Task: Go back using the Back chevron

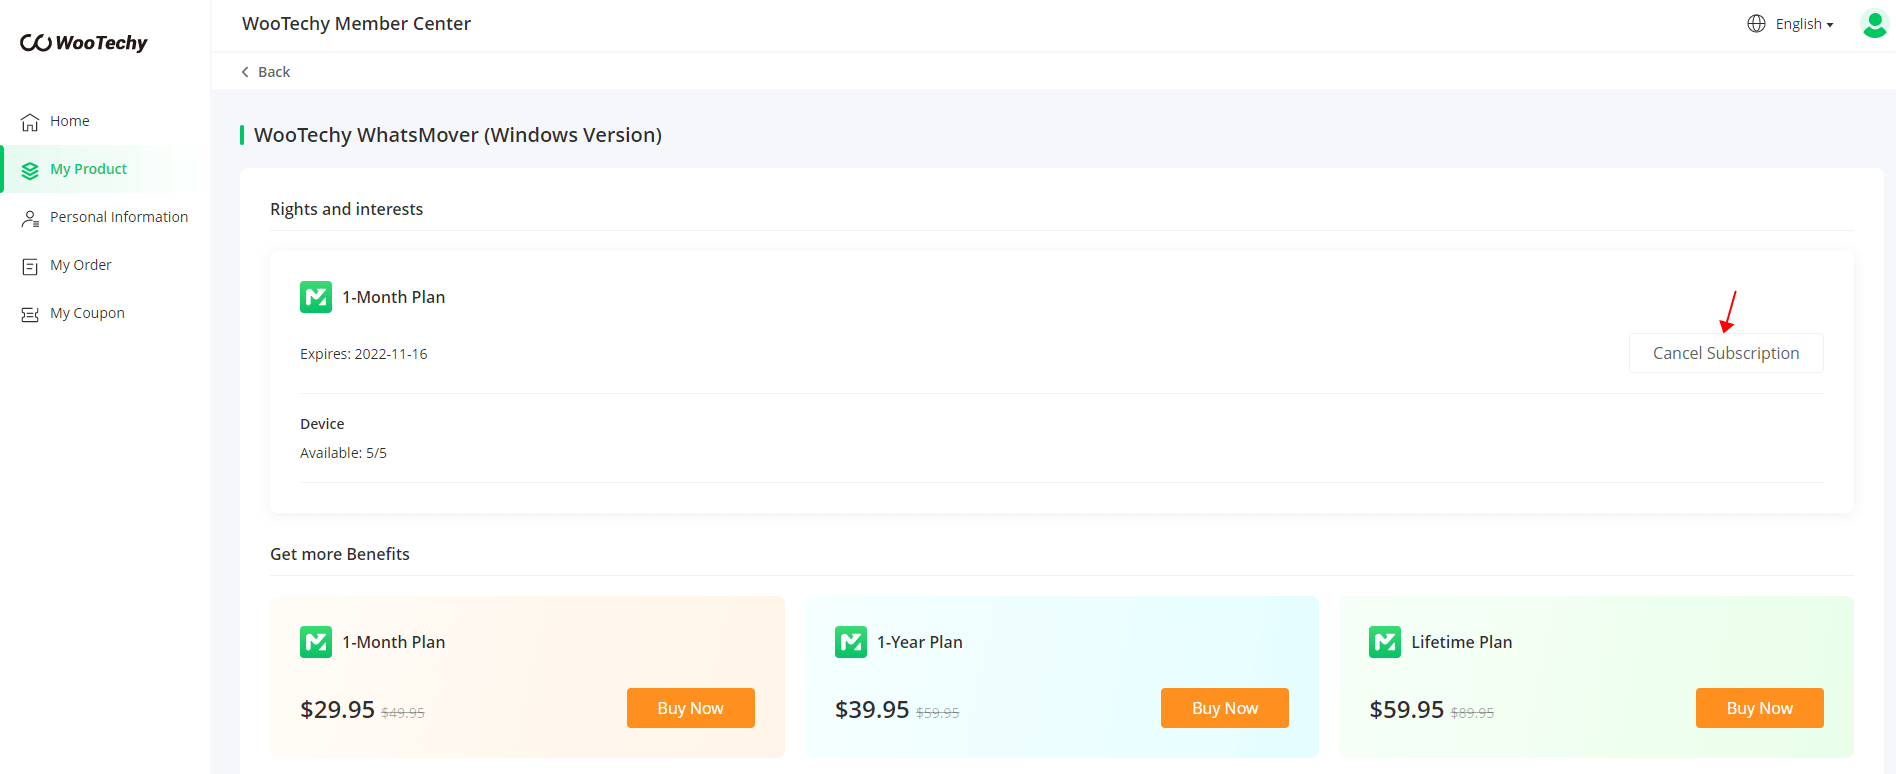Action: click(246, 72)
